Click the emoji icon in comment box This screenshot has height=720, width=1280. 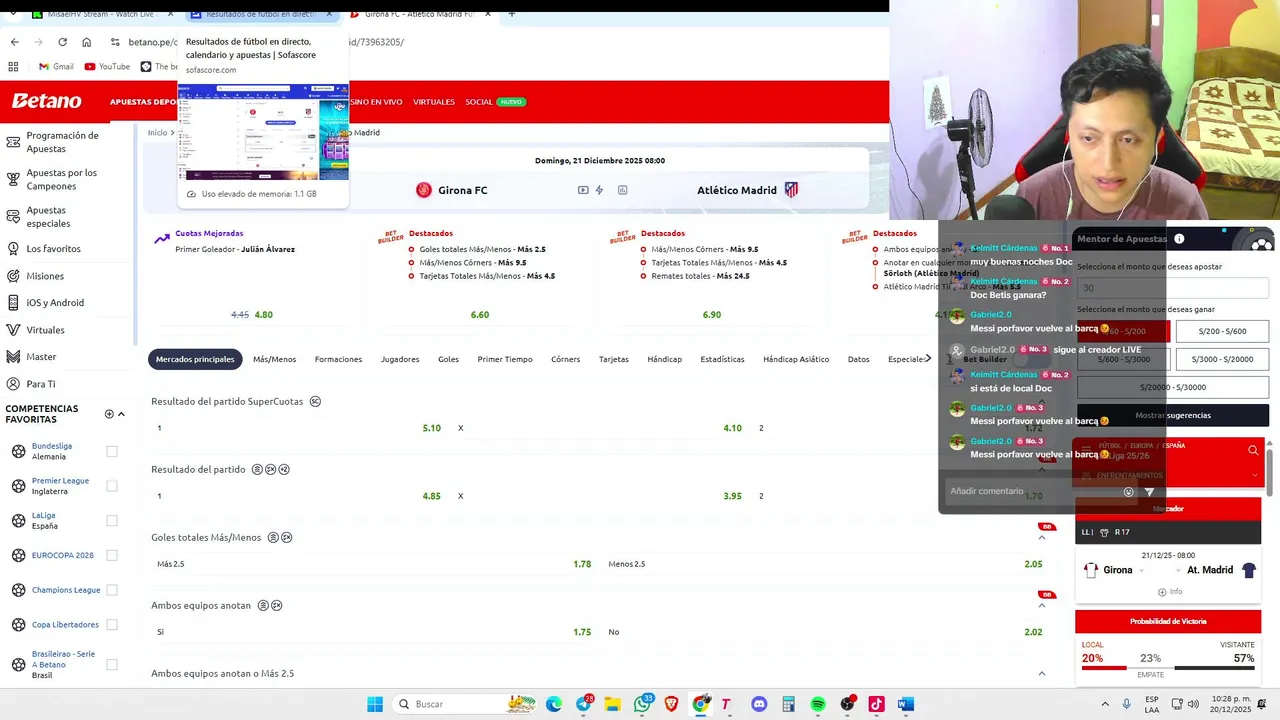(1129, 492)
